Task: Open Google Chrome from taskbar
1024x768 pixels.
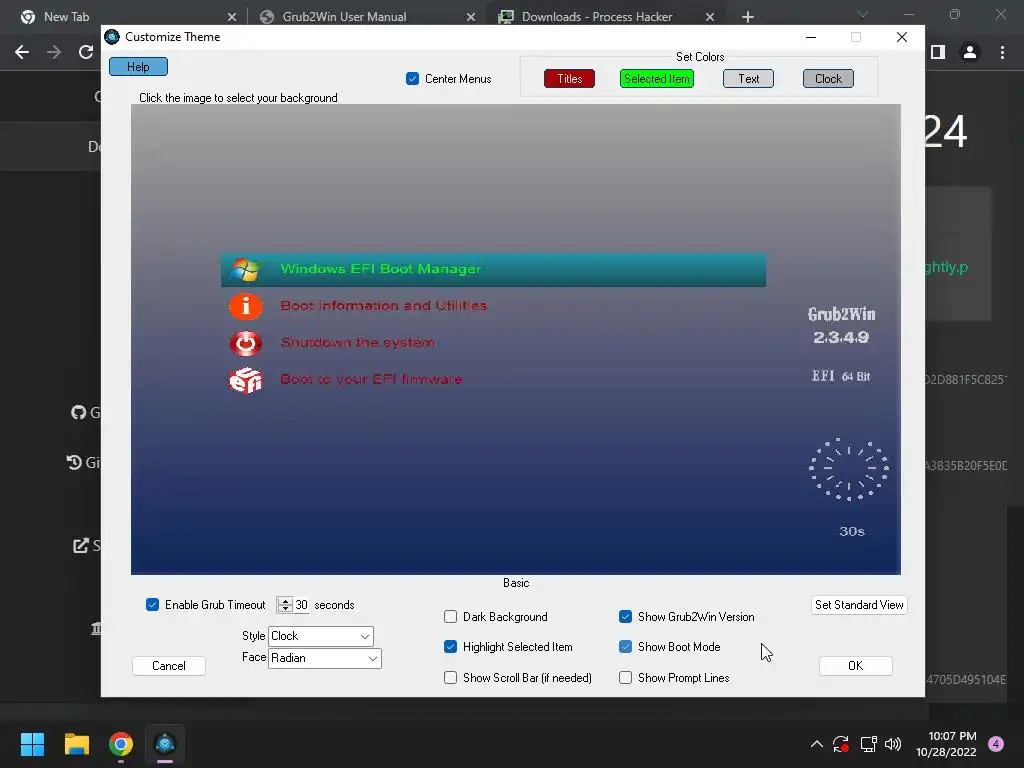Action: click(121, 744)
